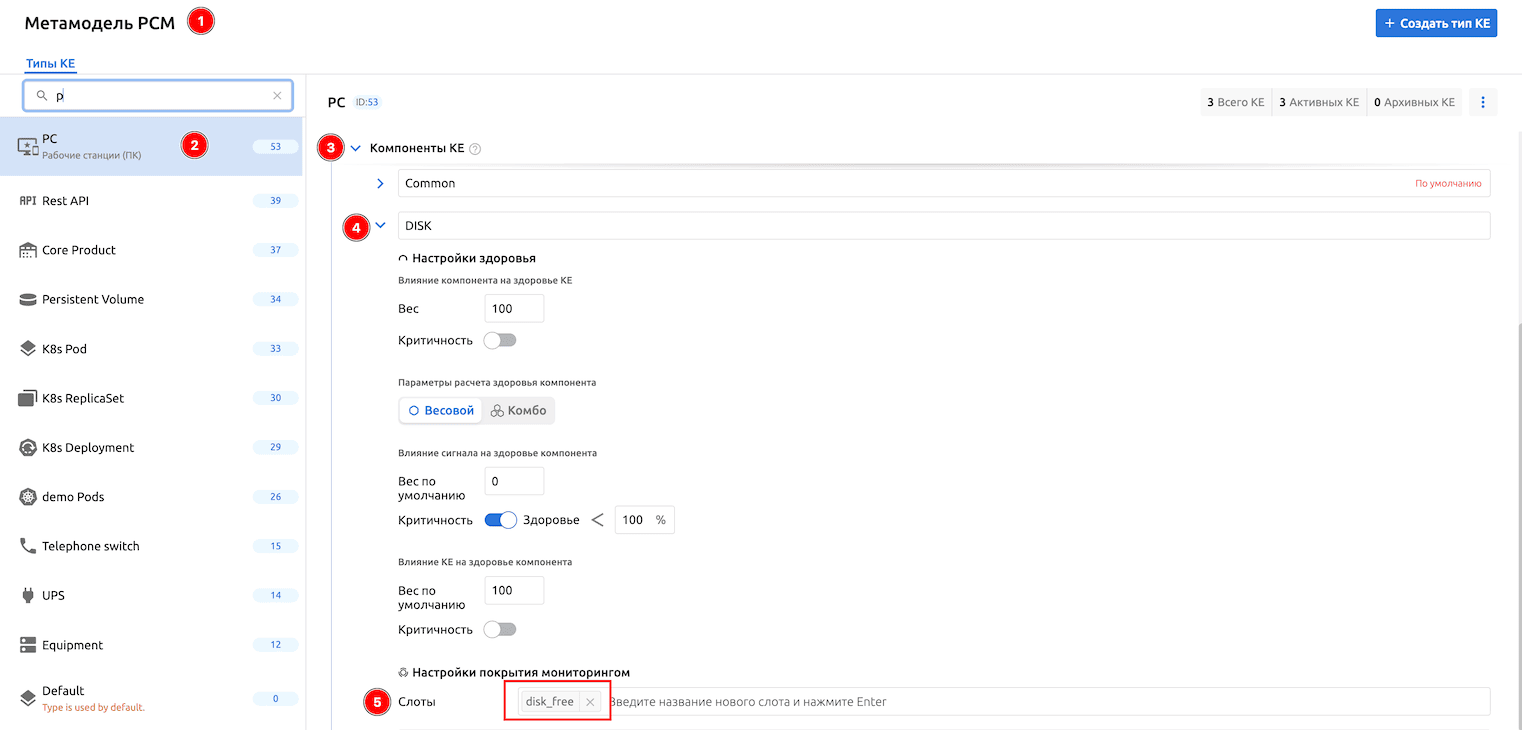Click the Создать тип КЕ button
This screenshot has width=1522, height=730.
point(1436,23)
